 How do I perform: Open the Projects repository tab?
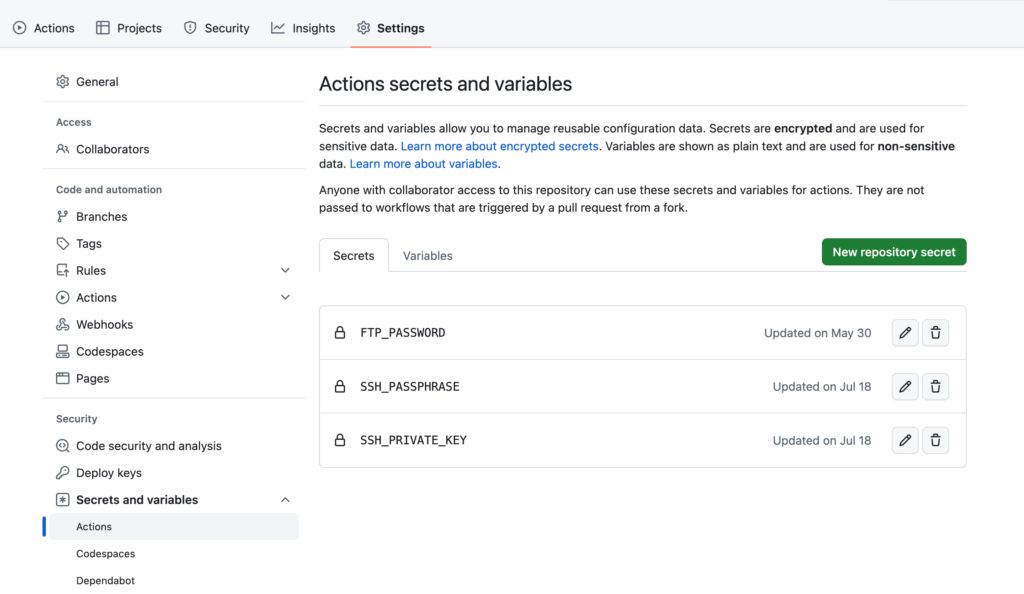point(129,28)
